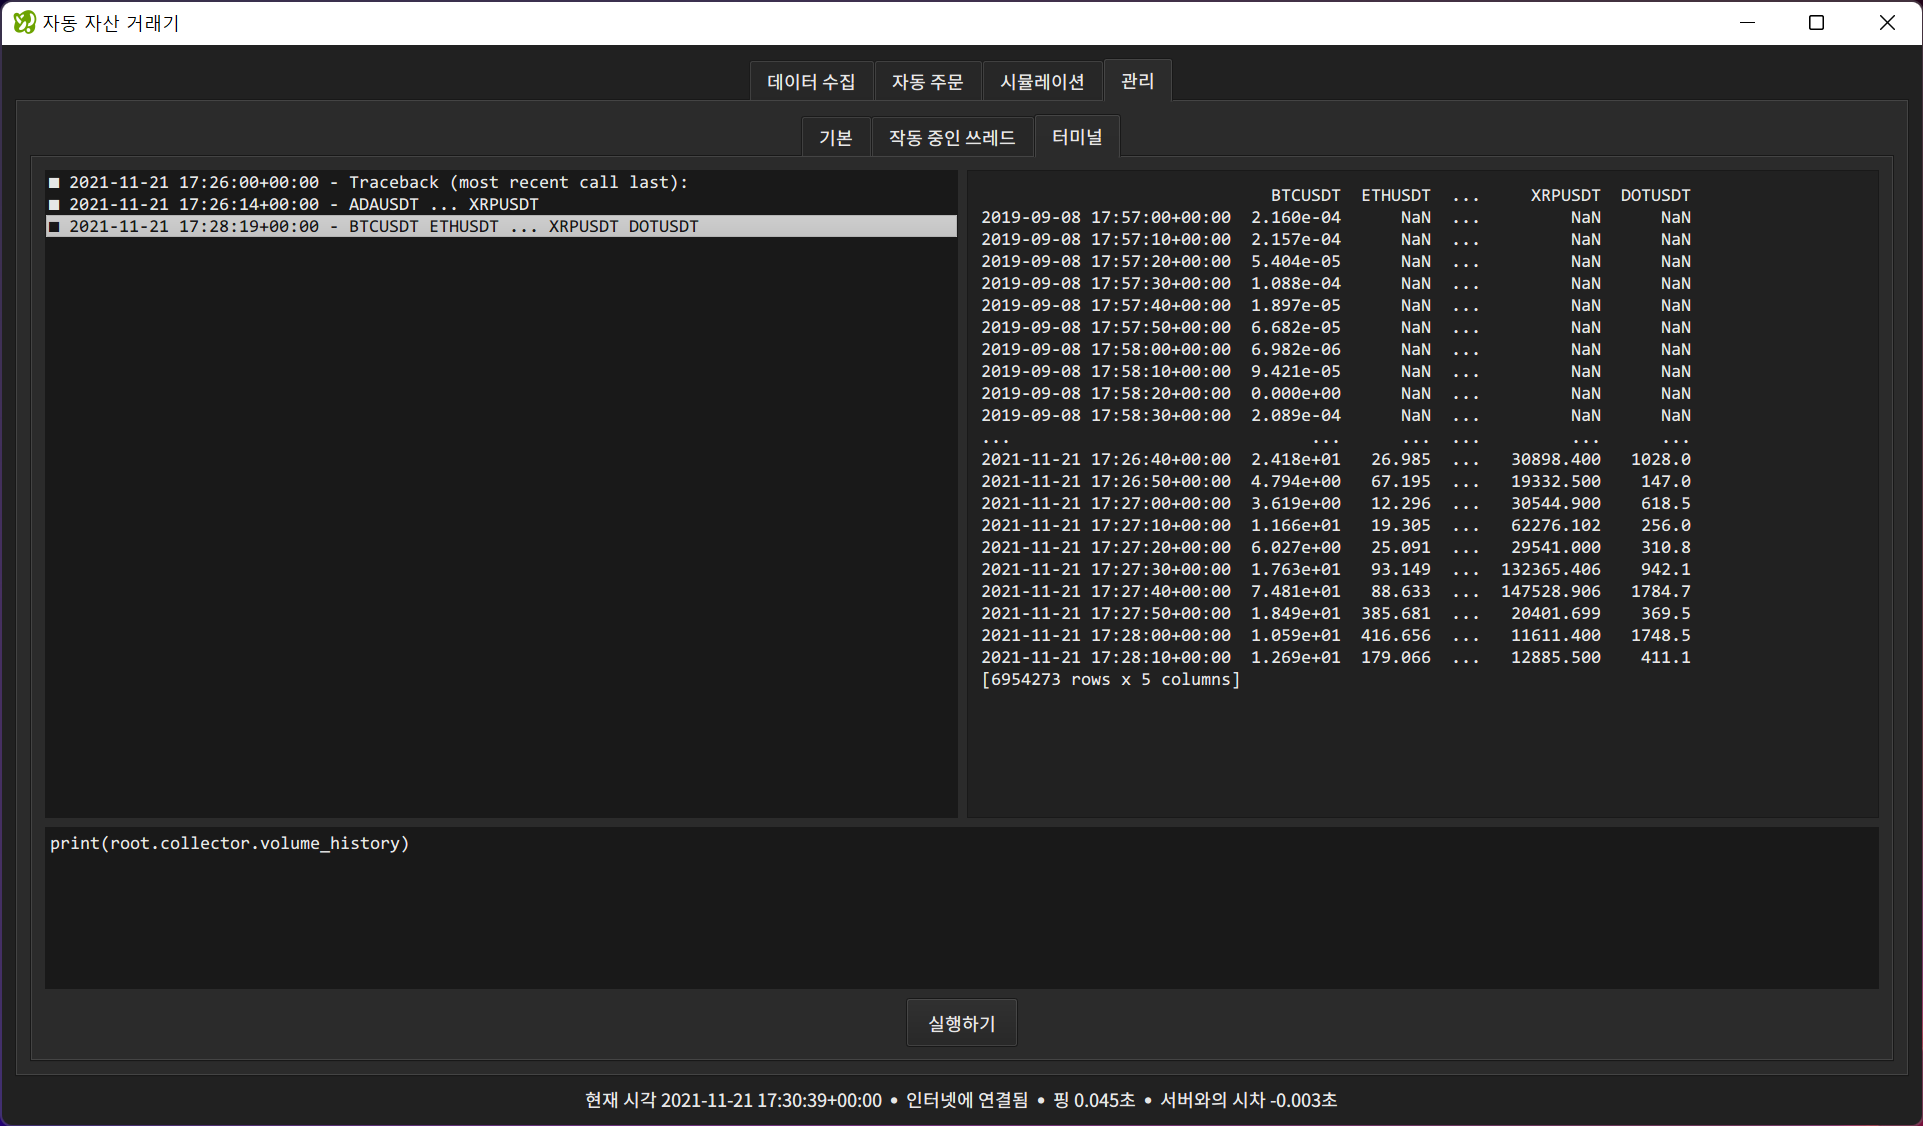
Task: Switch to the 기본 sub-tab
Action: click(x=835, y=138)
